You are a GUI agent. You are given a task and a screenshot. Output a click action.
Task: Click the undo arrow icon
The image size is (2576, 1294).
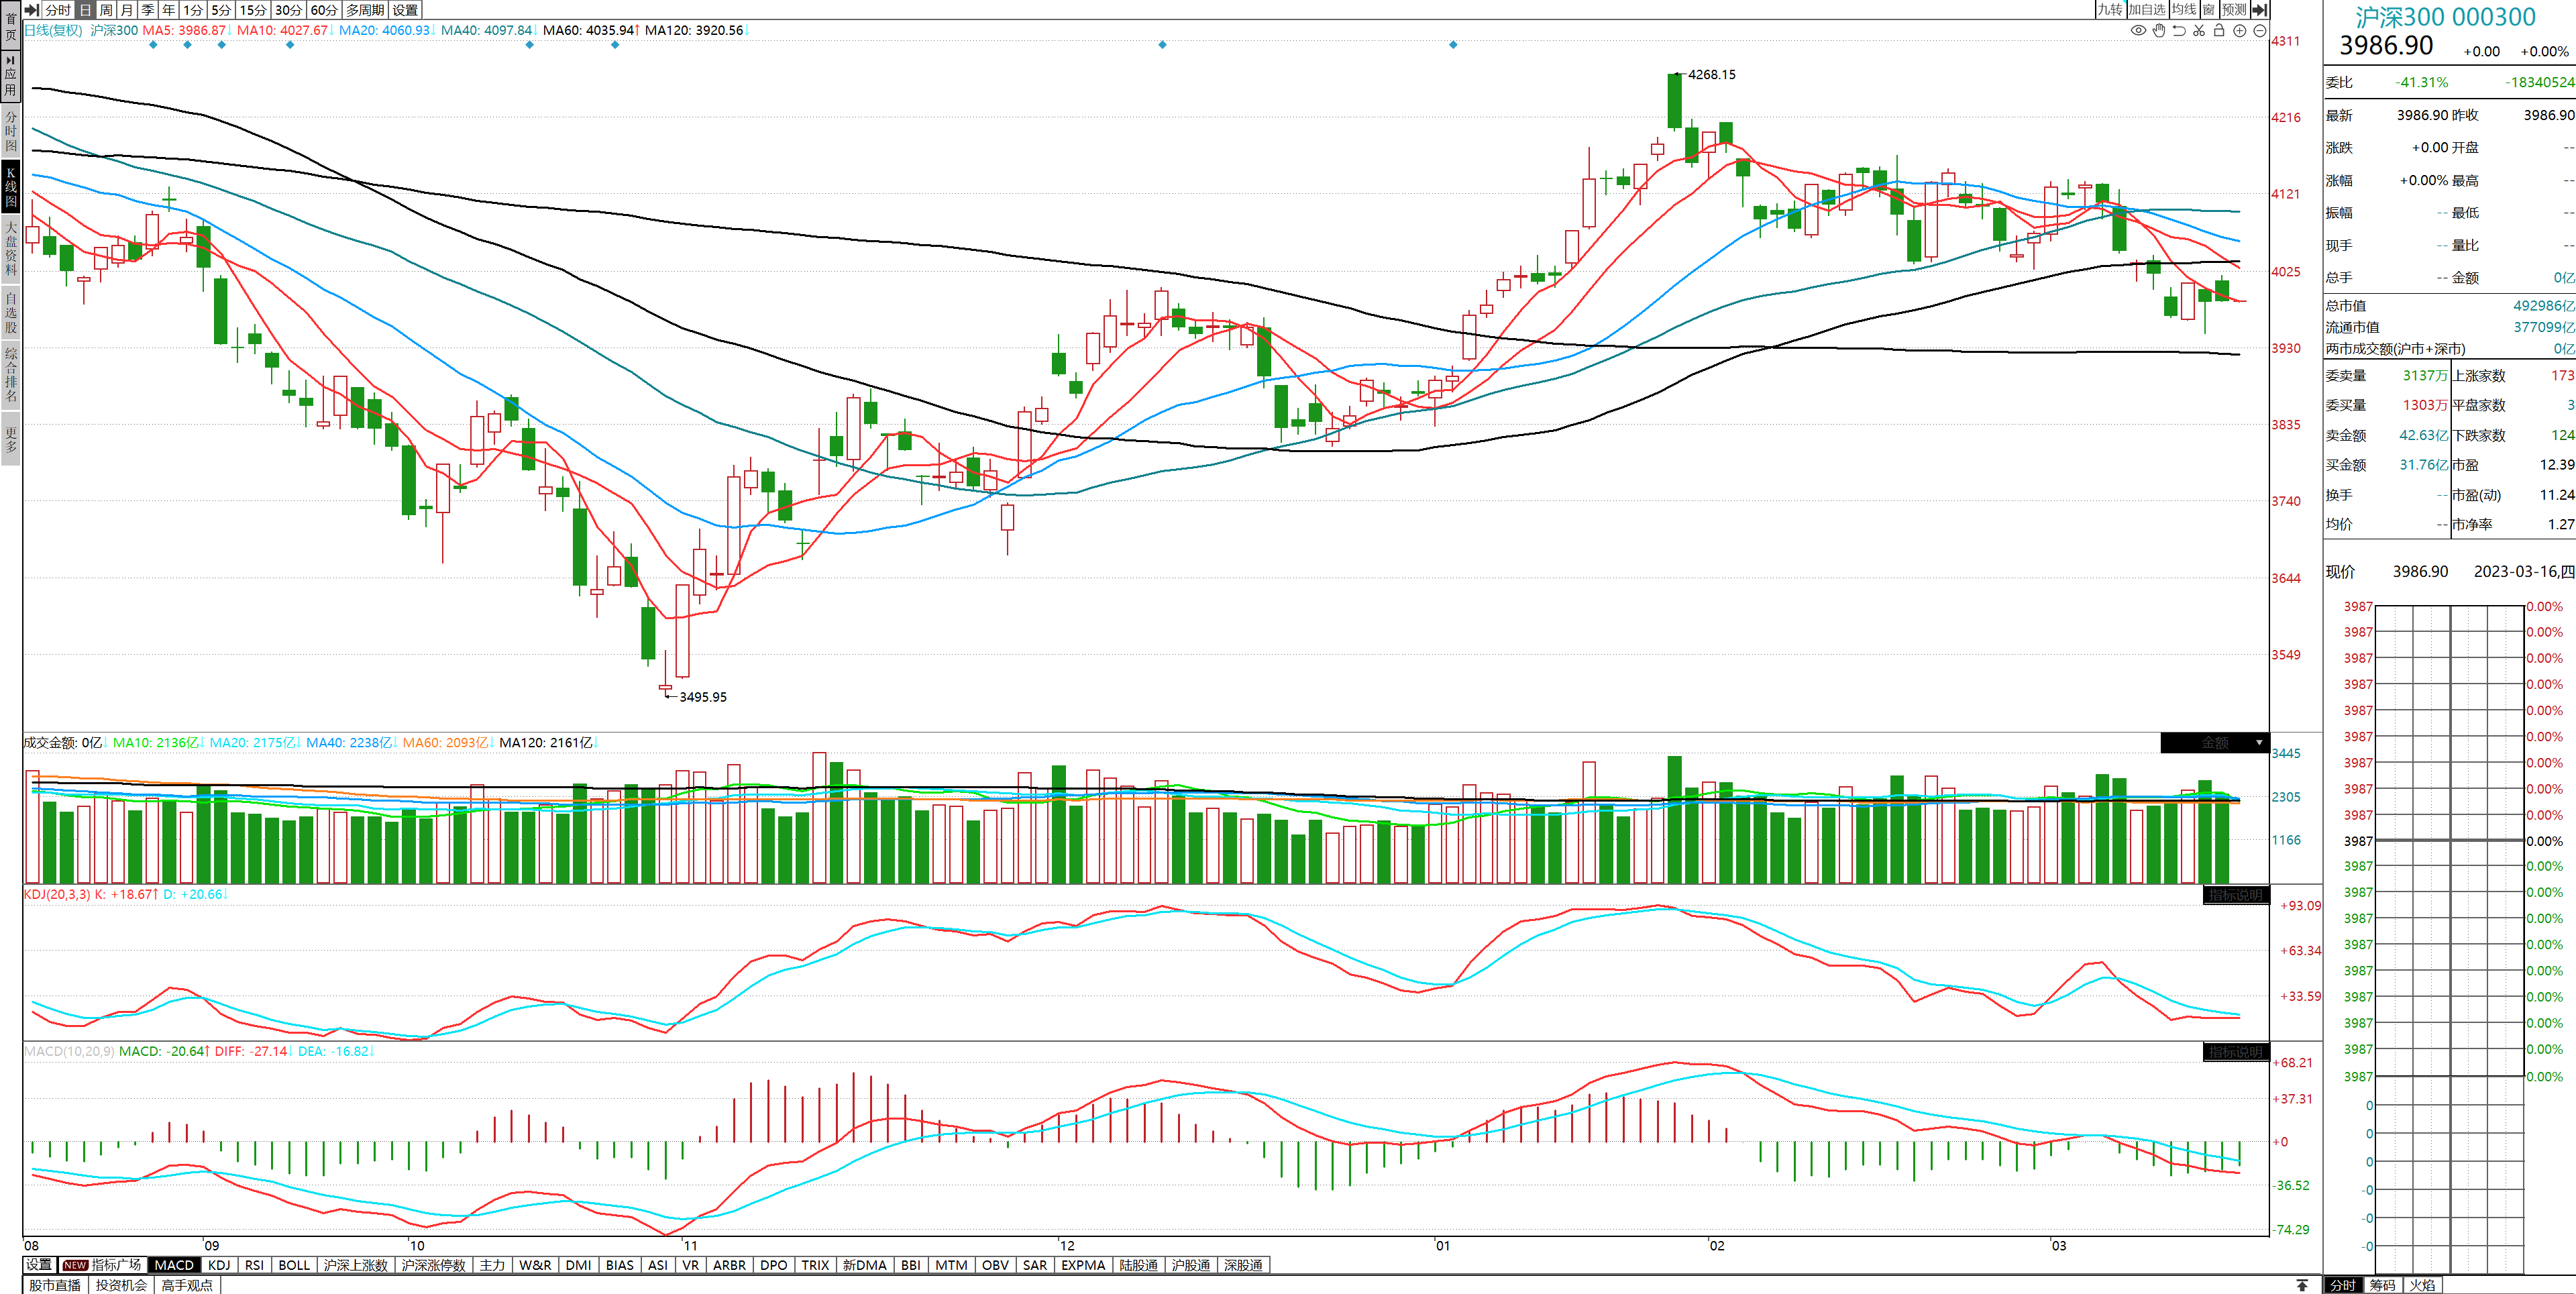[2179, 31]
